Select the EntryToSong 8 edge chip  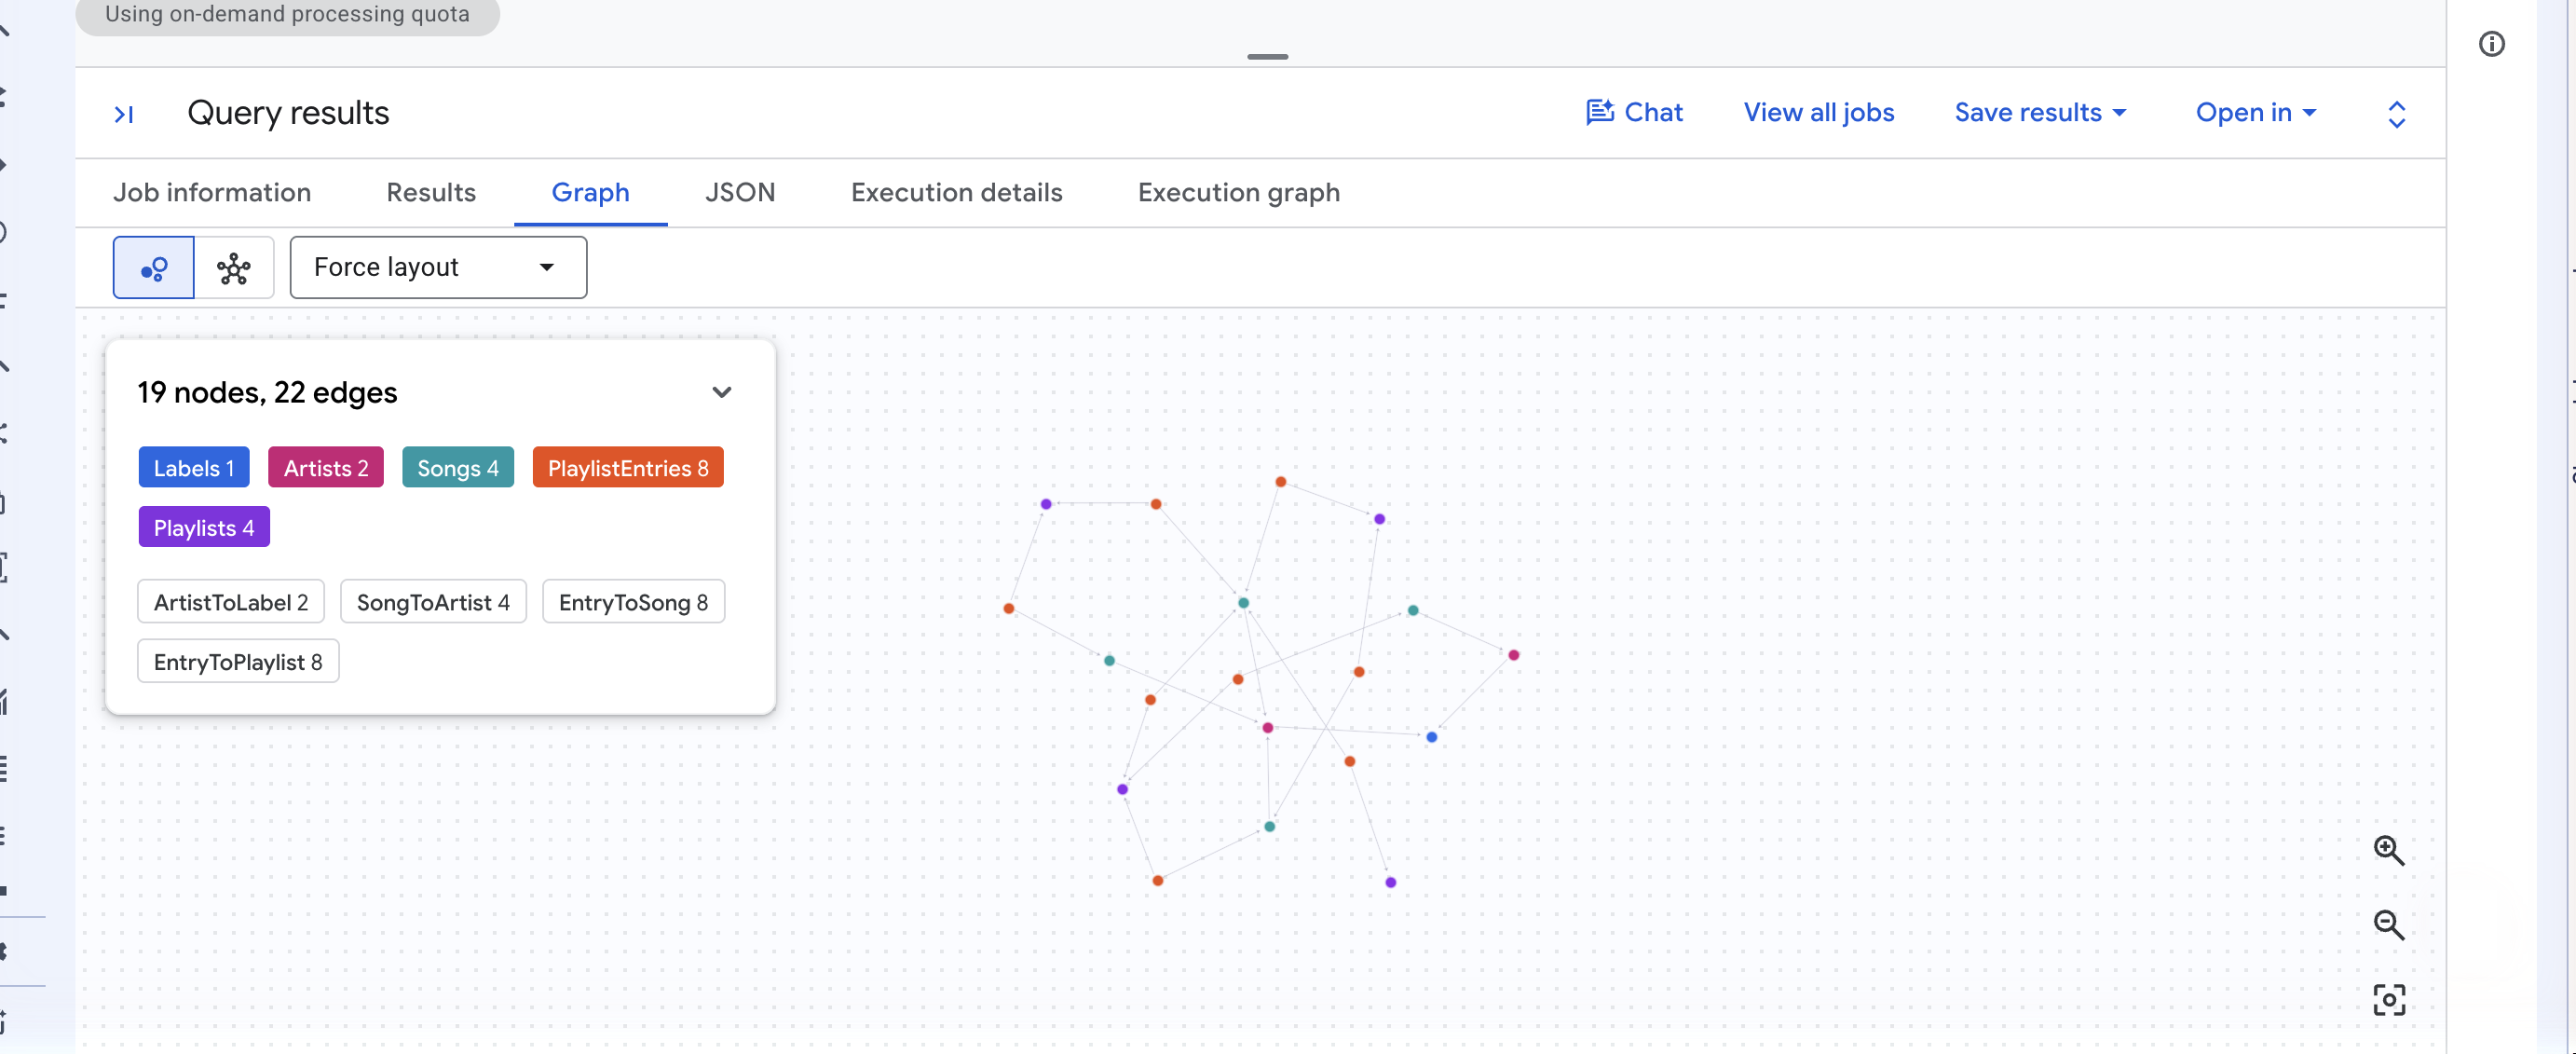coord(633,602)
